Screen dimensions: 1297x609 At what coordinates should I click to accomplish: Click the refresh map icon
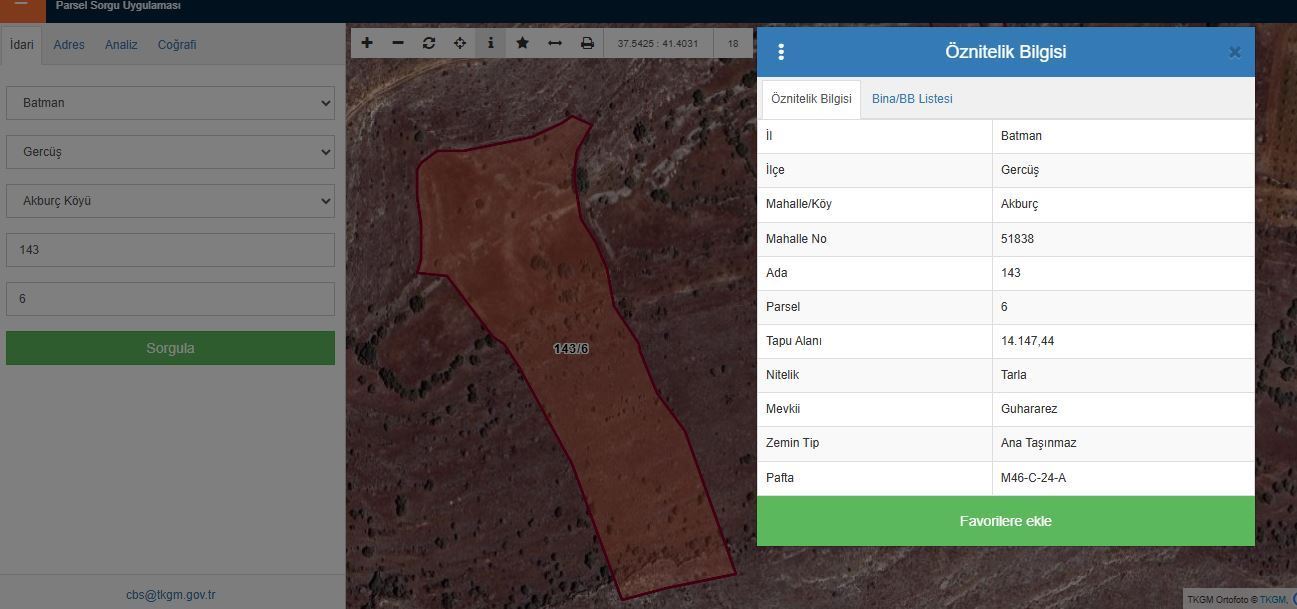coord(429,43)
